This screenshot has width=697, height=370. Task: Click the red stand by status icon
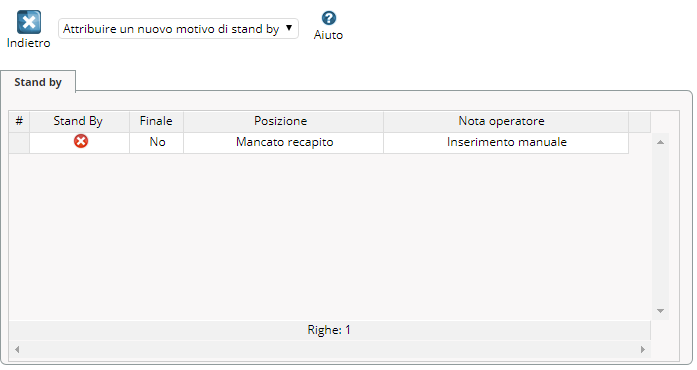(x=80, y=141)
